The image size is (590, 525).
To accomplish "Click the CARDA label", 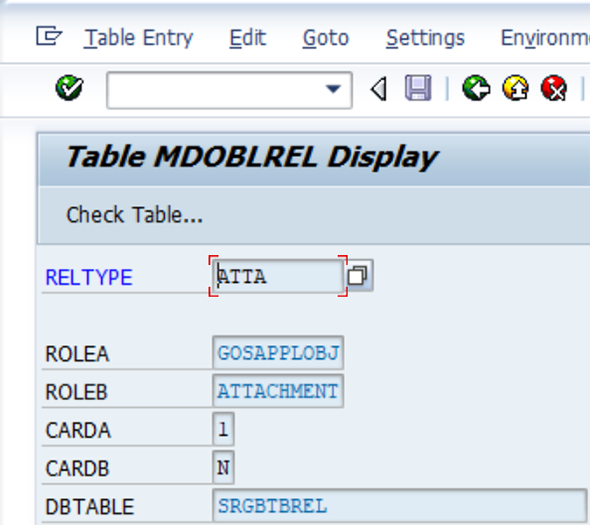I will click(78, 430).
